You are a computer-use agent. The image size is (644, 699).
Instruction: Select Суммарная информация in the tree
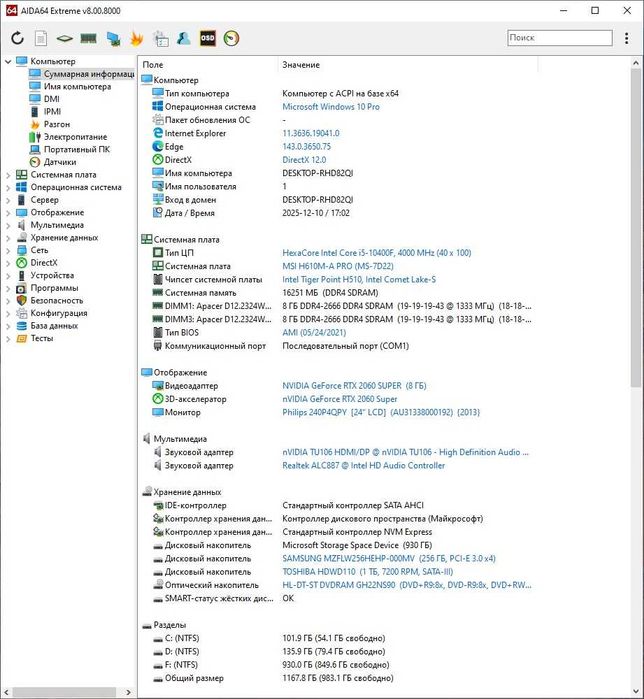click(89, 74)
